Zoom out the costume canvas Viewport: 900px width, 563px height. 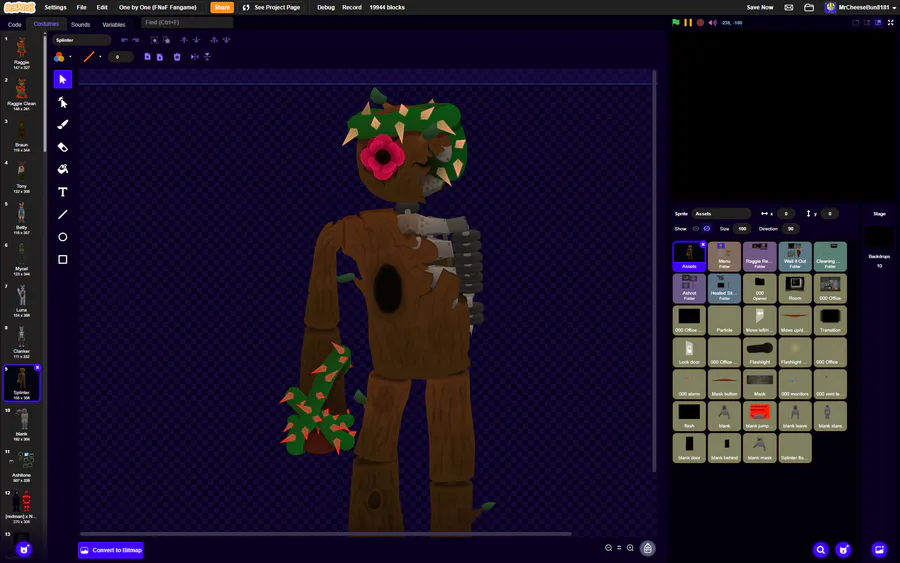[x=608, y=548]
